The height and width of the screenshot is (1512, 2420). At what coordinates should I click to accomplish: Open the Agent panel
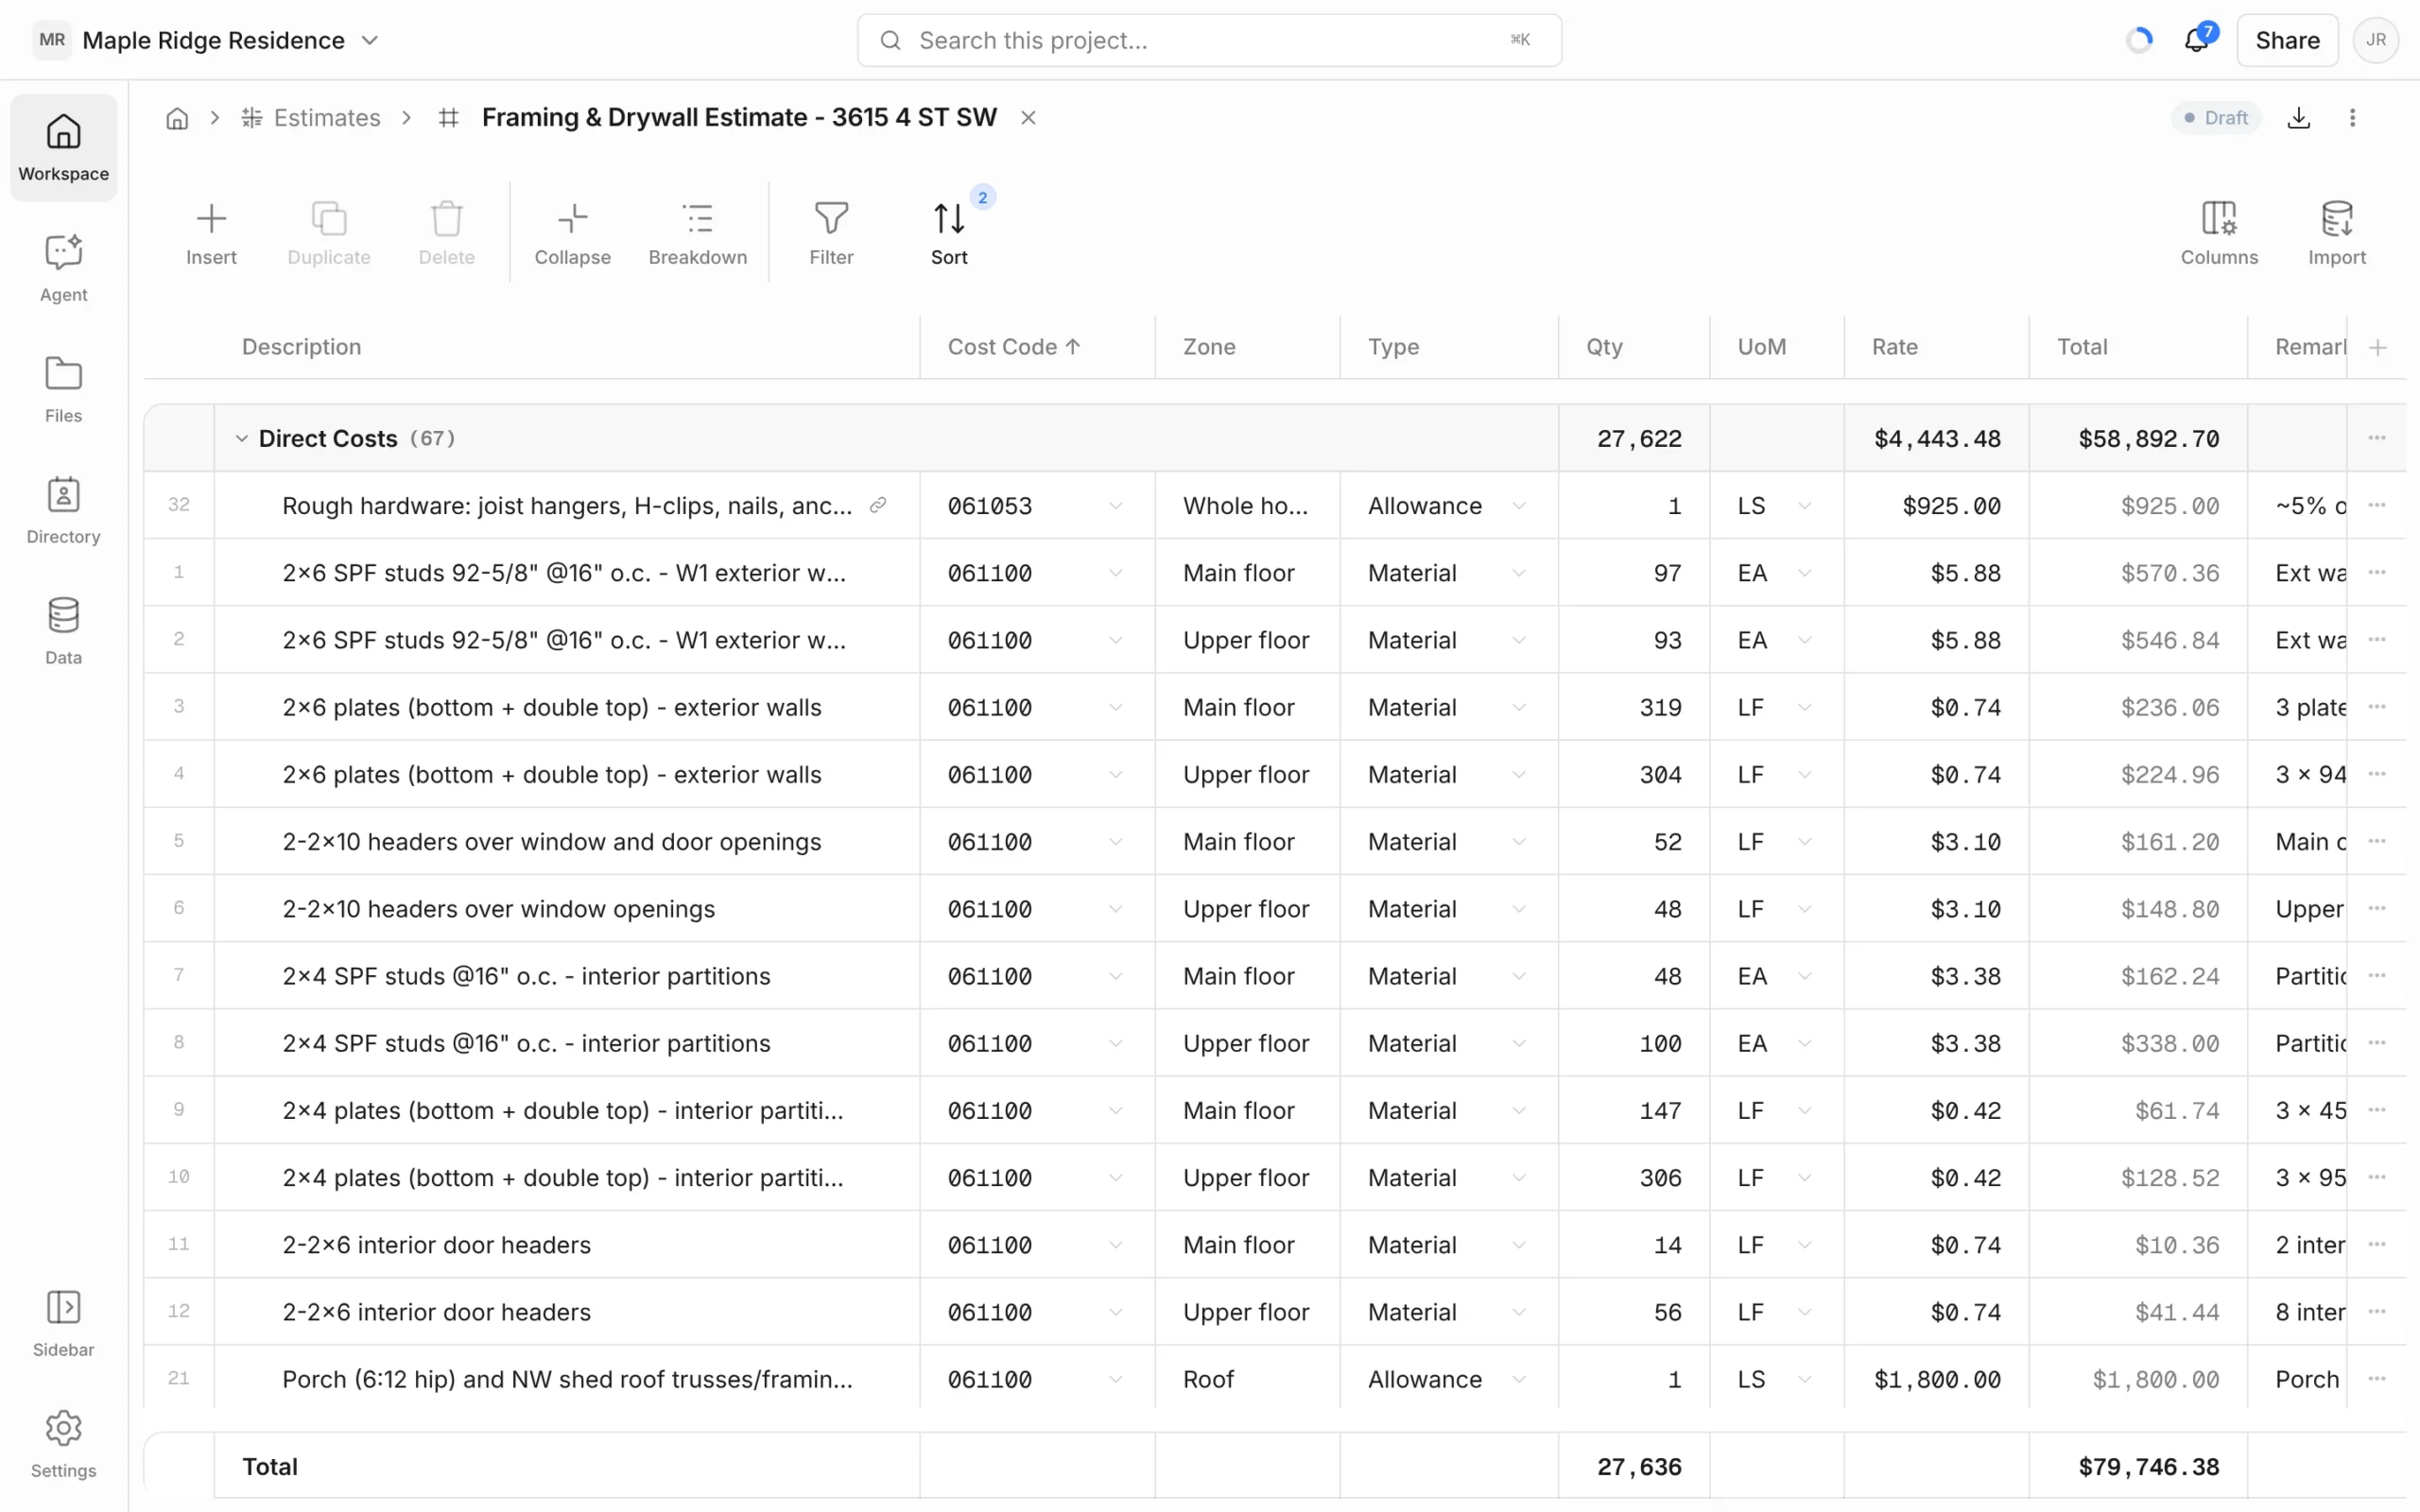pos(63,268)
